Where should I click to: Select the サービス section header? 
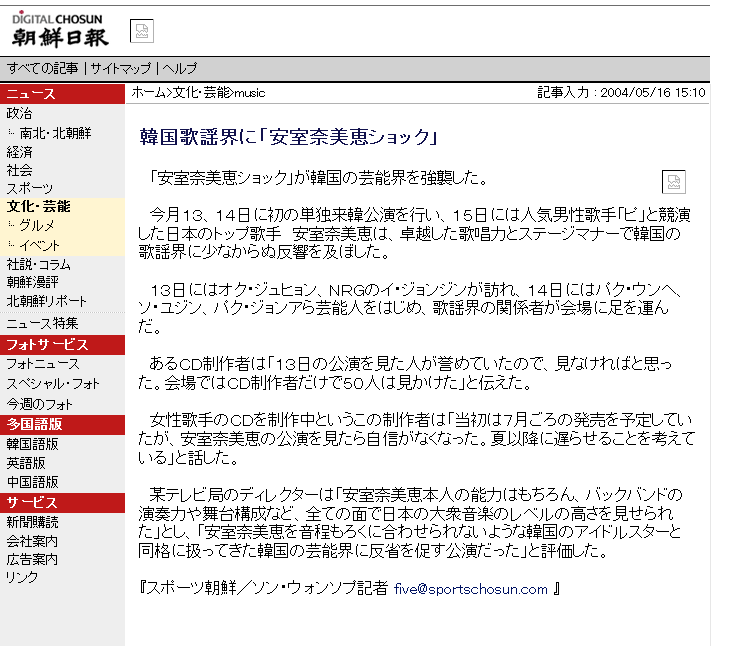coord(62,503)
